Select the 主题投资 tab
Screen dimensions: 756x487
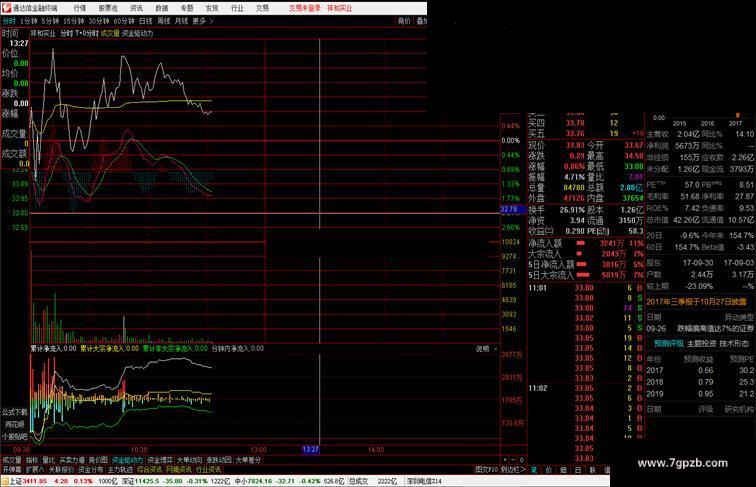(702, 344)
